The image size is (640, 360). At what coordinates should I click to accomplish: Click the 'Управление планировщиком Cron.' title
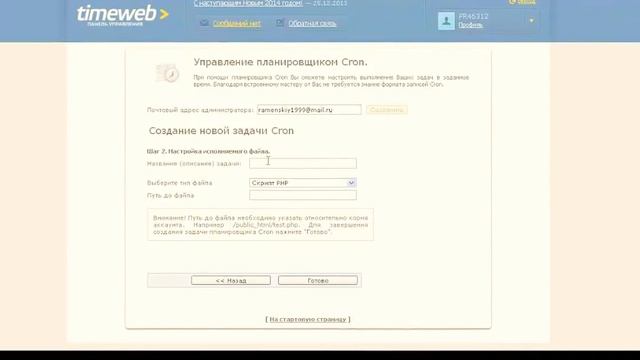click(x=280, y=62)
